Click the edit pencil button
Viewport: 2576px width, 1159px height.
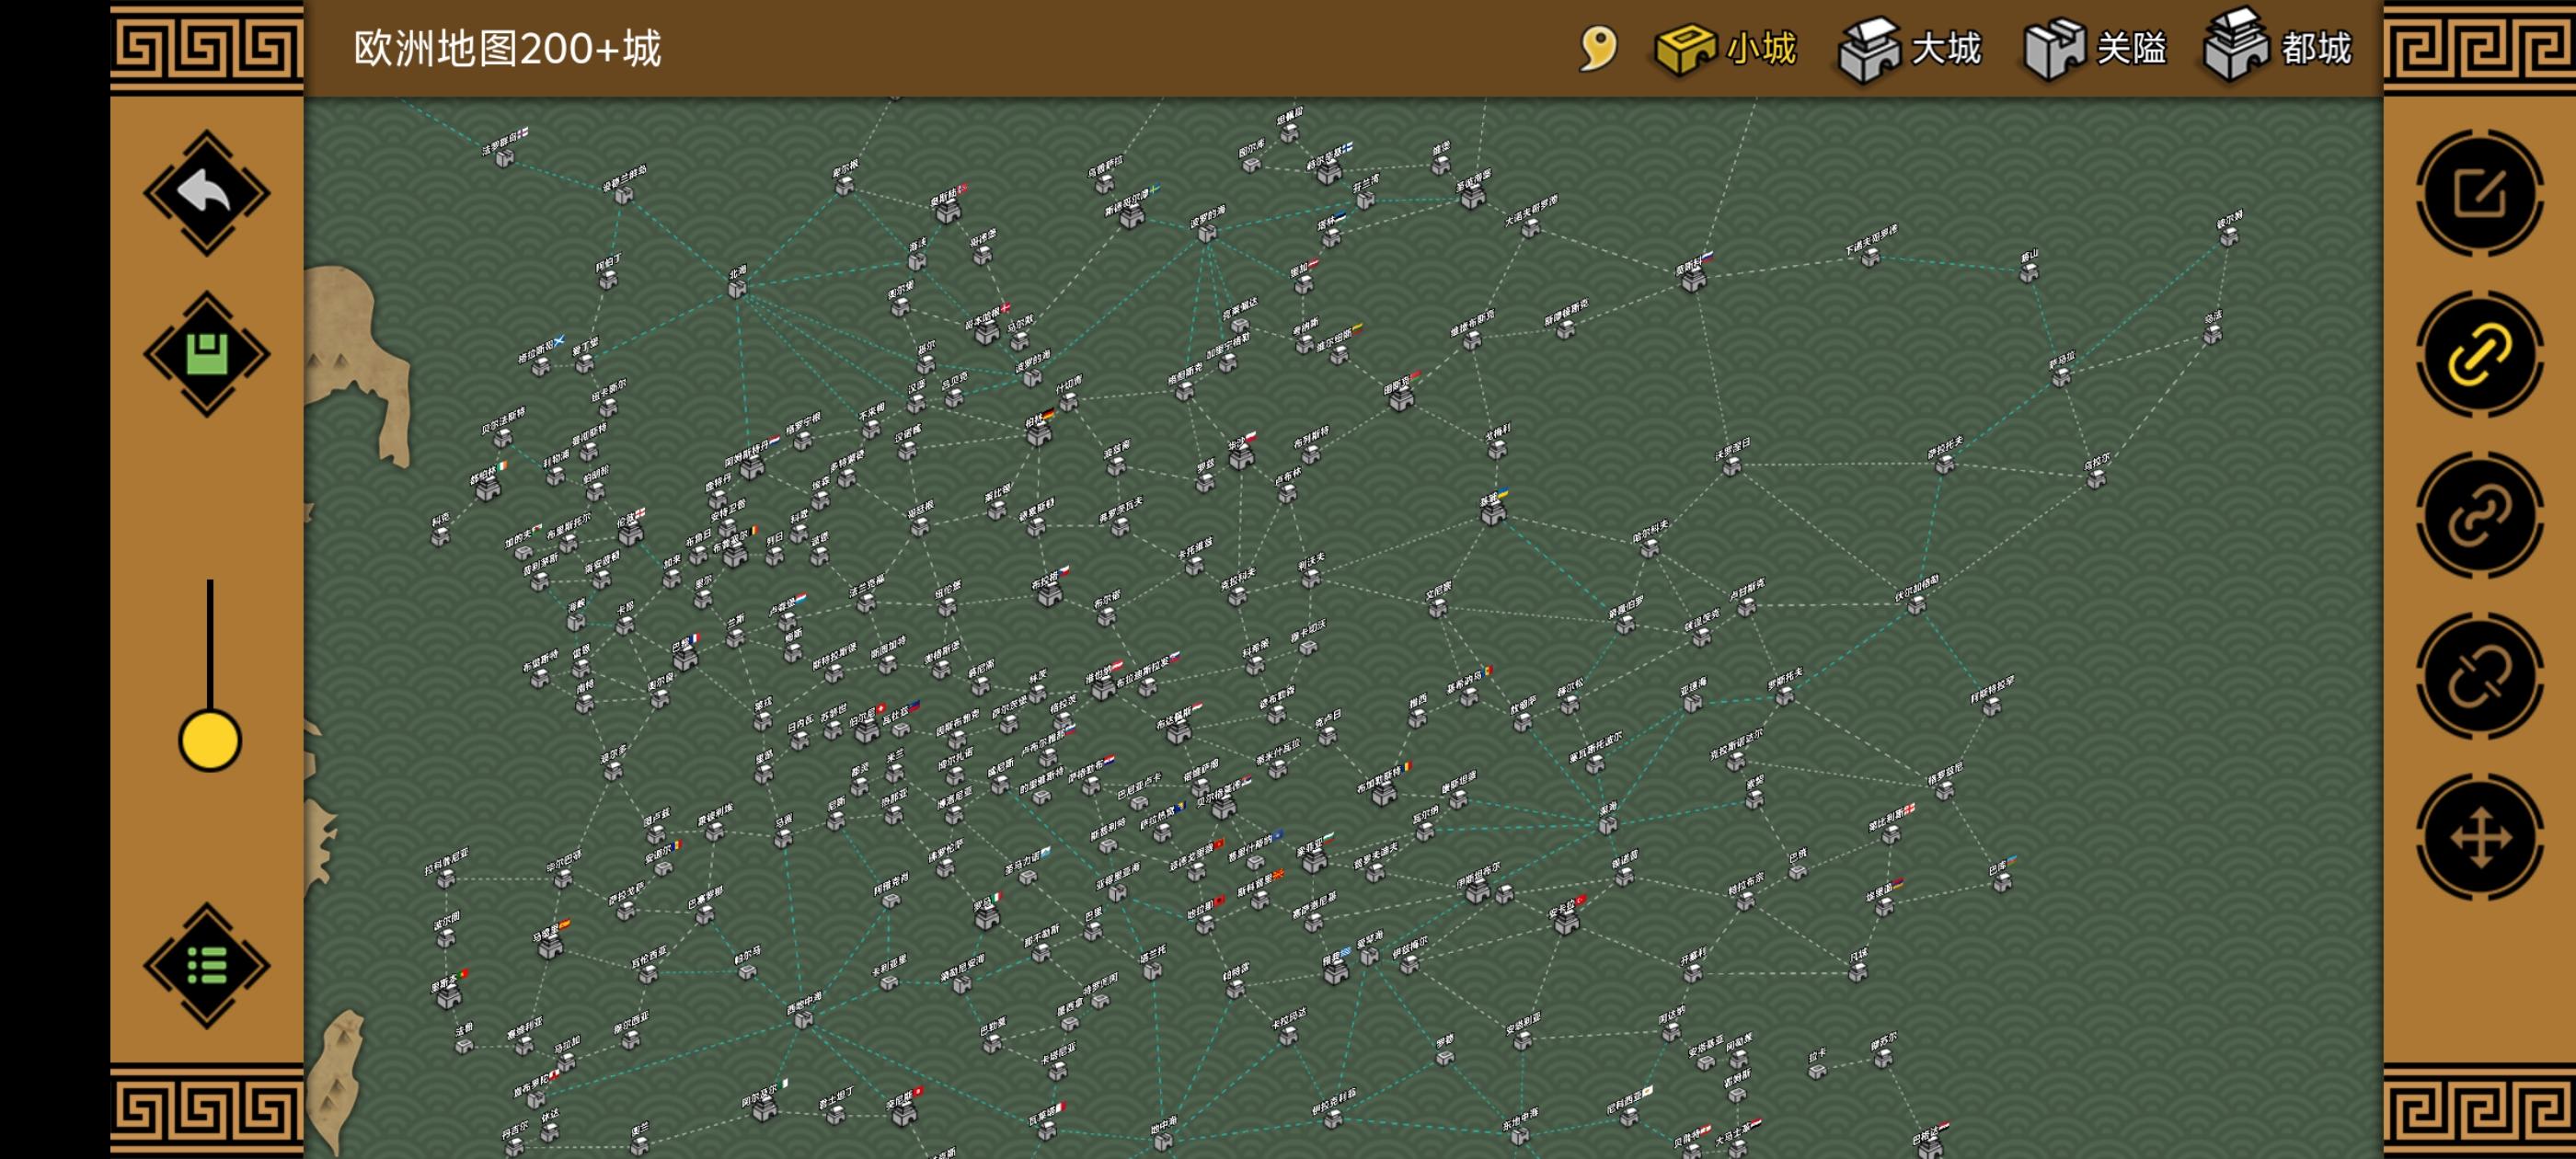(2480, 193)
